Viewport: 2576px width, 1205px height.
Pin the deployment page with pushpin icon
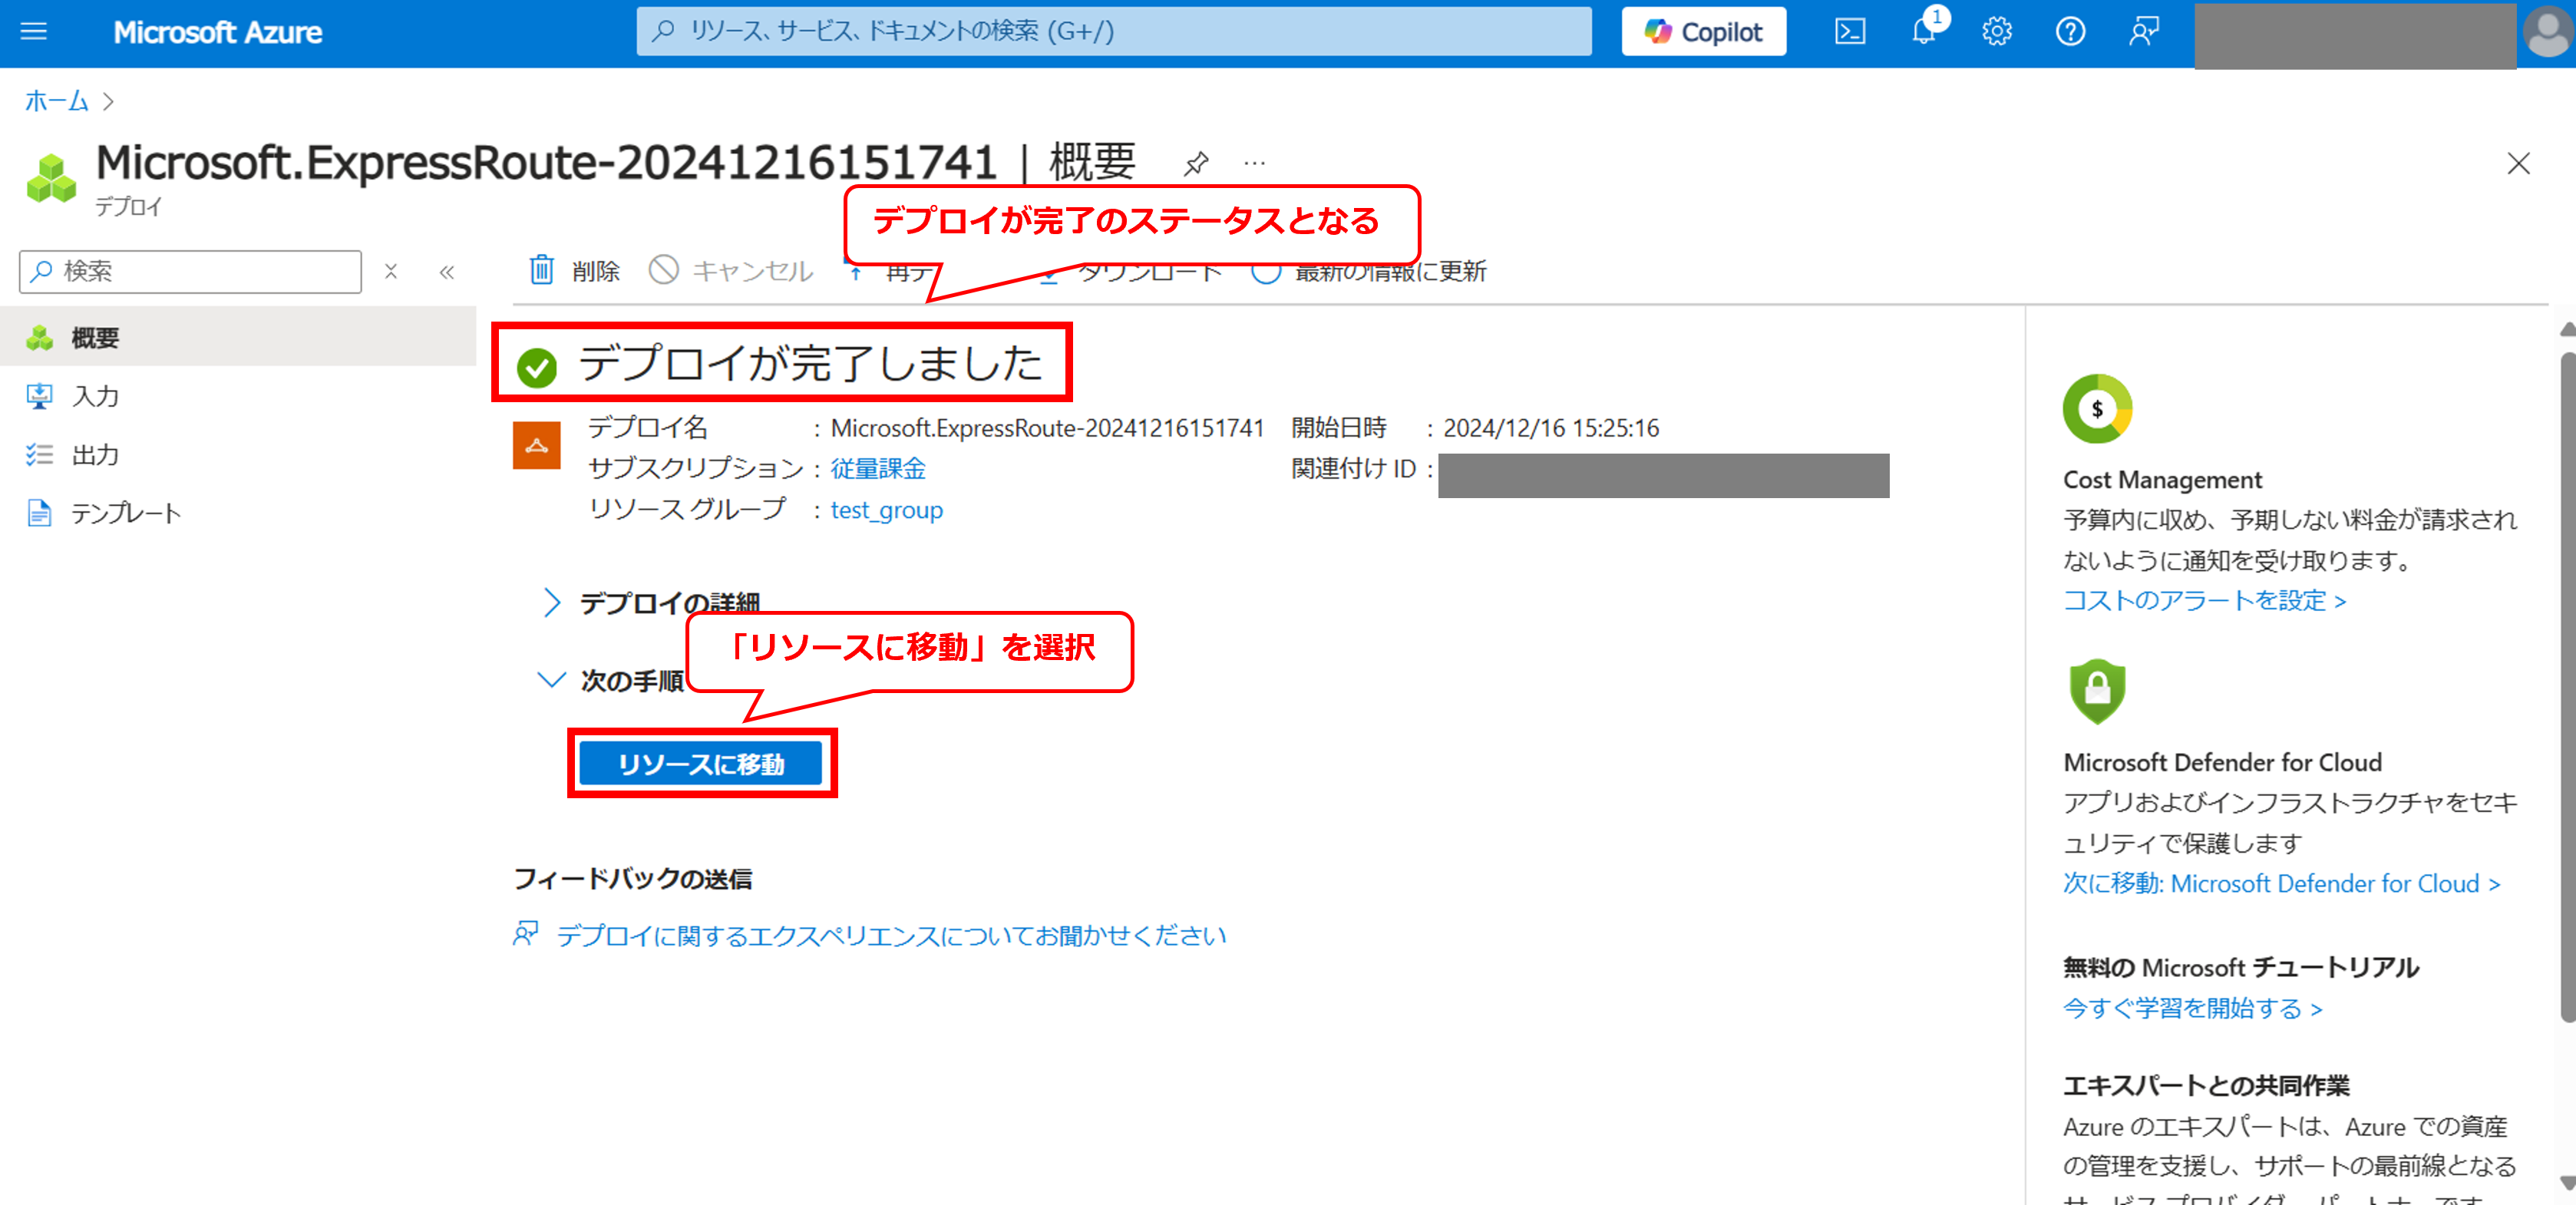point(1196,163)
